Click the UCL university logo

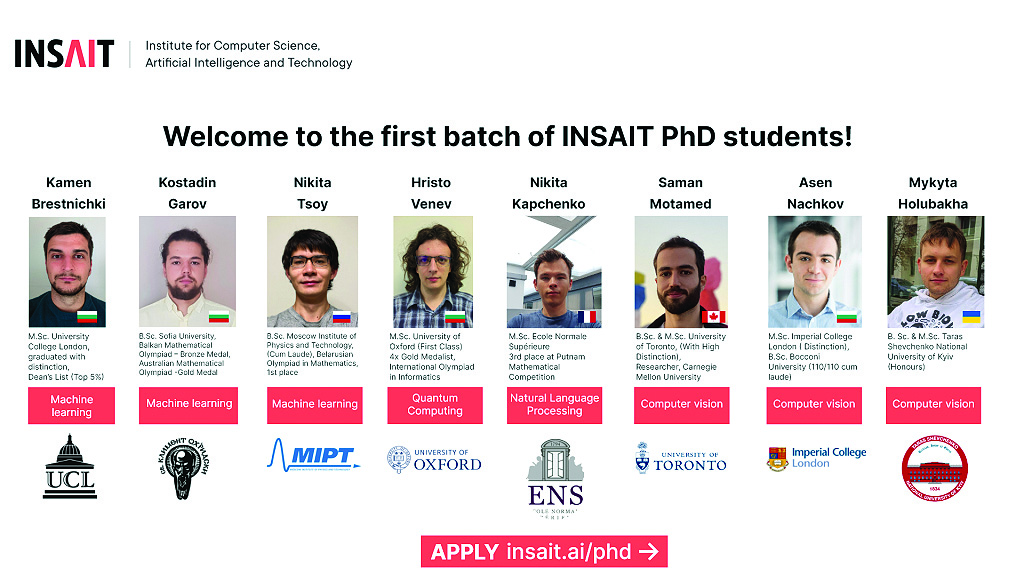click(x=70, y=467)
